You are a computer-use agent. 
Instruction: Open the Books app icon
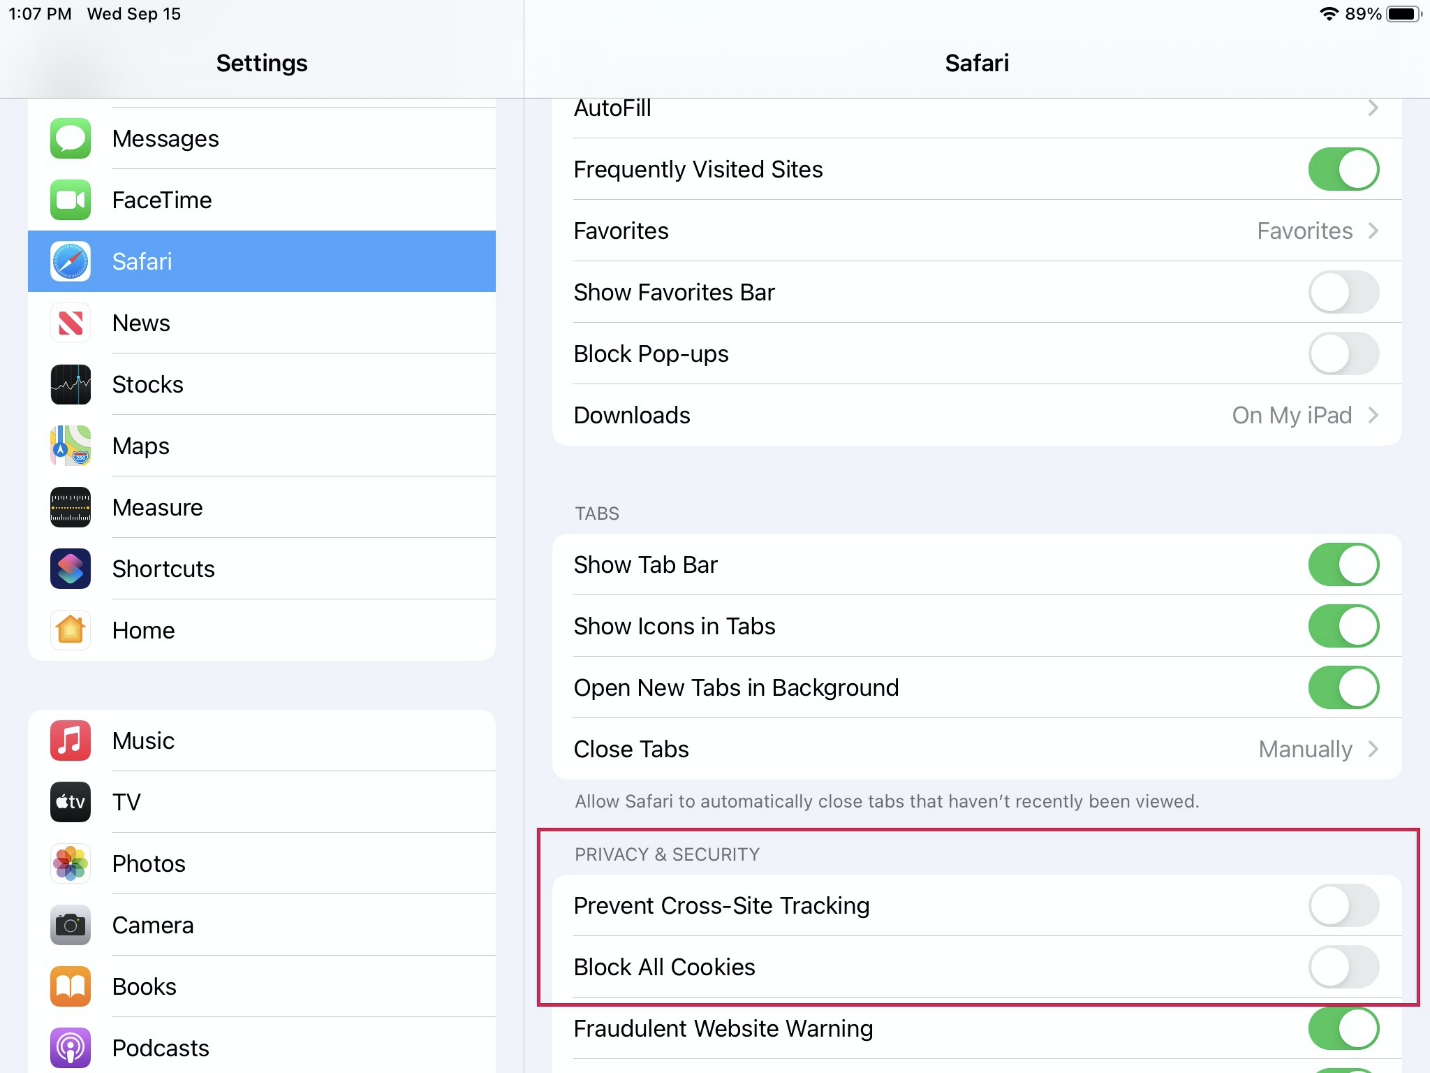(x=71, y=987)
